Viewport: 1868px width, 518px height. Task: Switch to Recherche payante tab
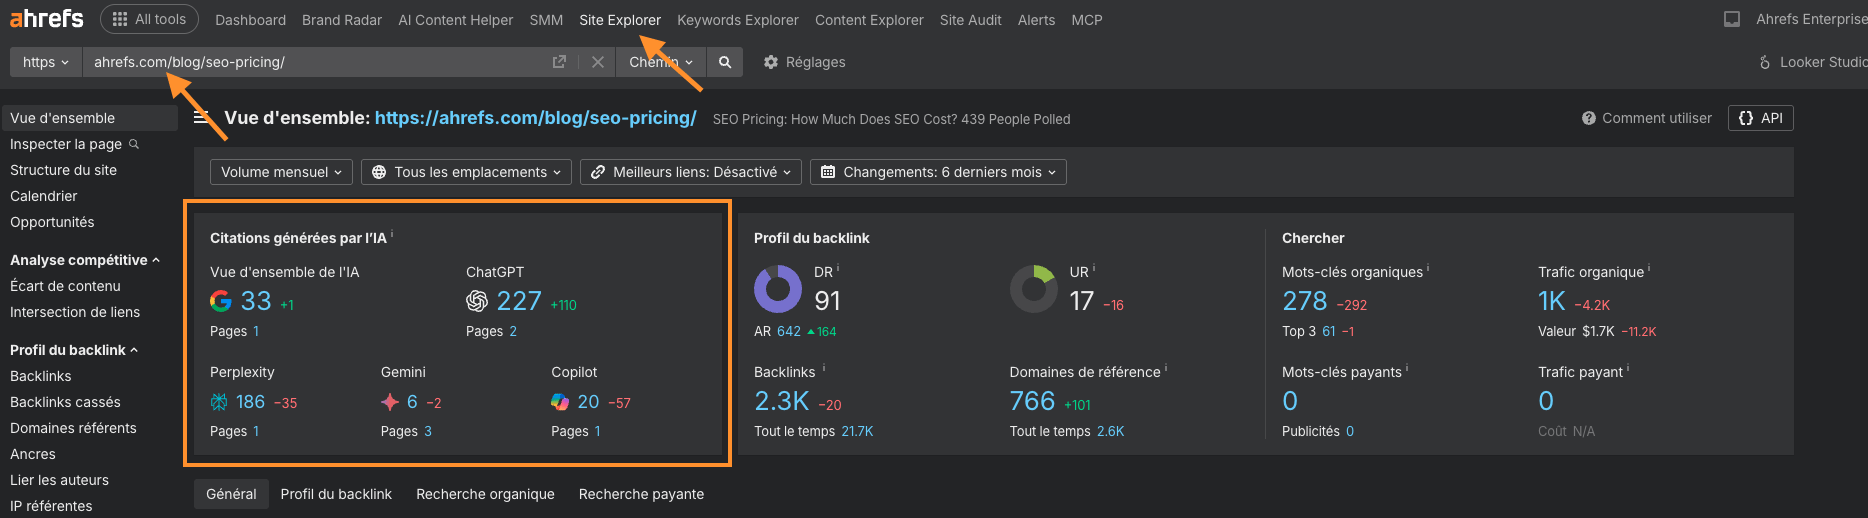point(641,494)
